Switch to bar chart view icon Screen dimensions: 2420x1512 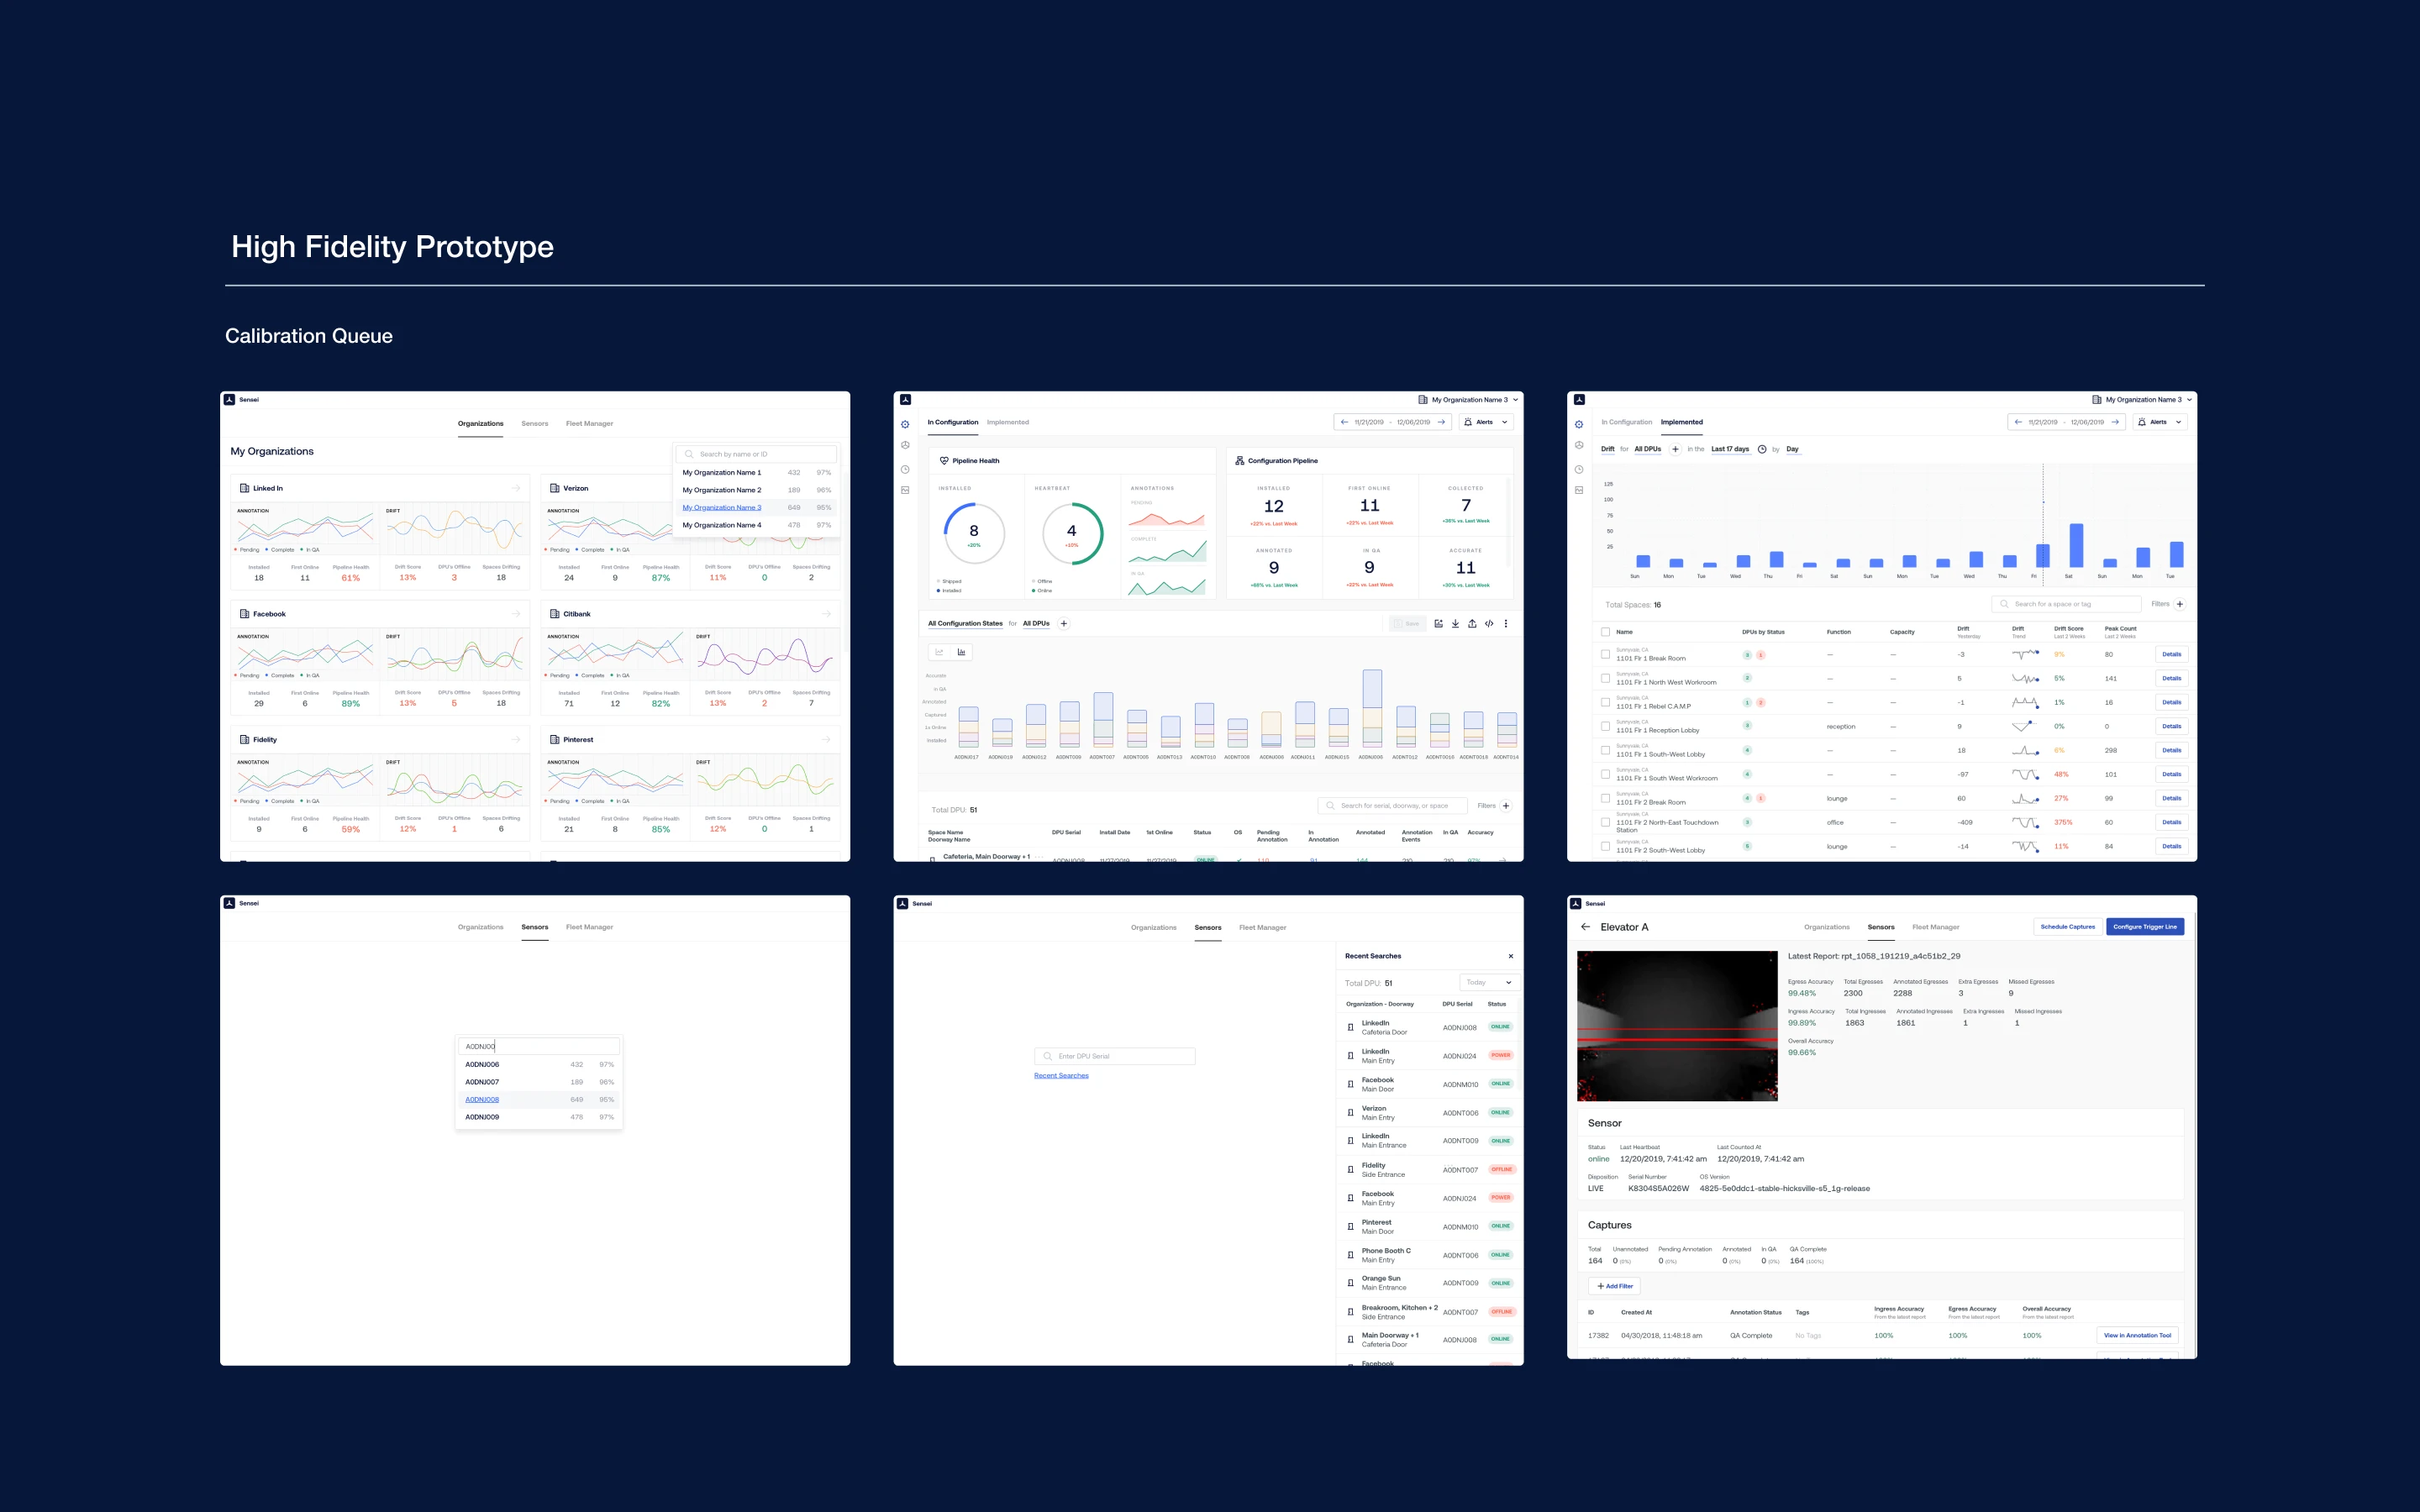click(x=961, y=652)
